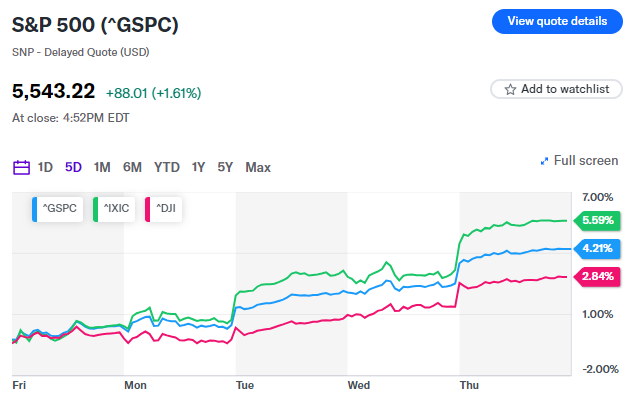Click the star icon beside Add to watchlist
633x408 pixels.
pos(510,89)
